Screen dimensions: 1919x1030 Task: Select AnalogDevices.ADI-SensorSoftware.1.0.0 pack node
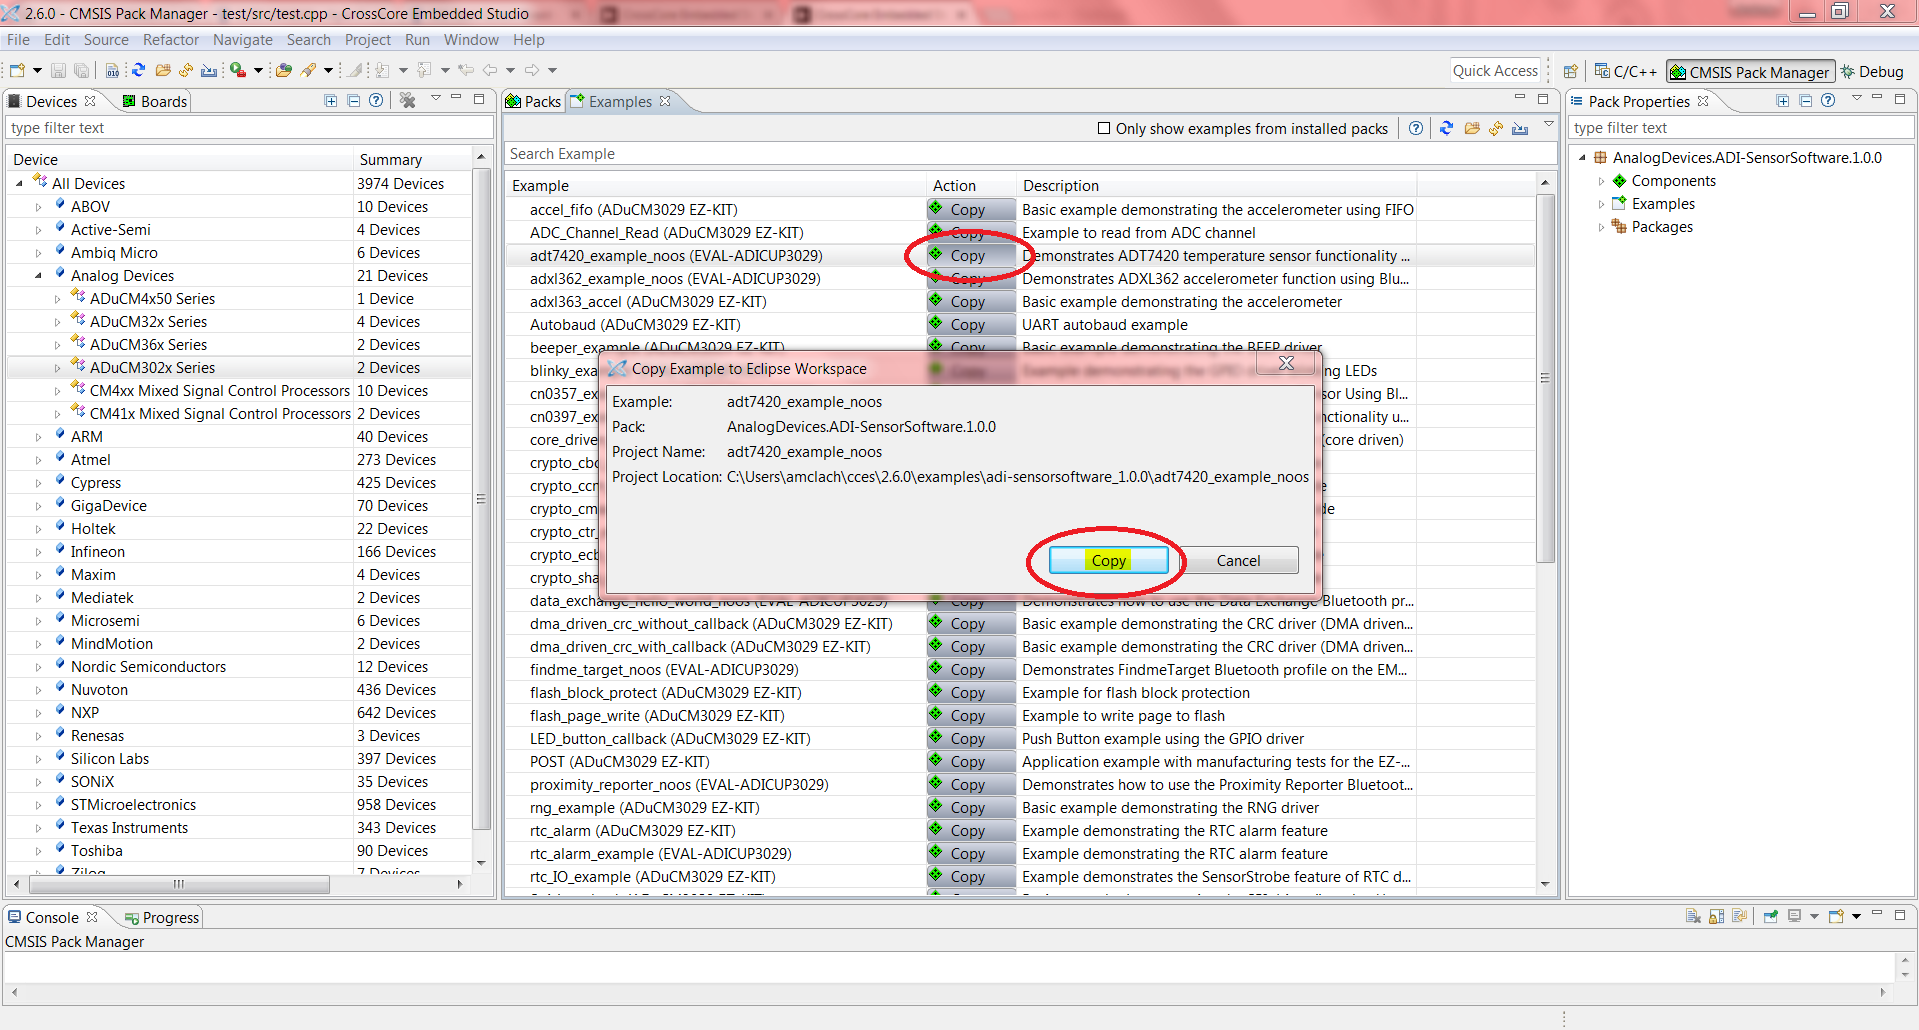pyautogui.click(x=1747, y=158)
